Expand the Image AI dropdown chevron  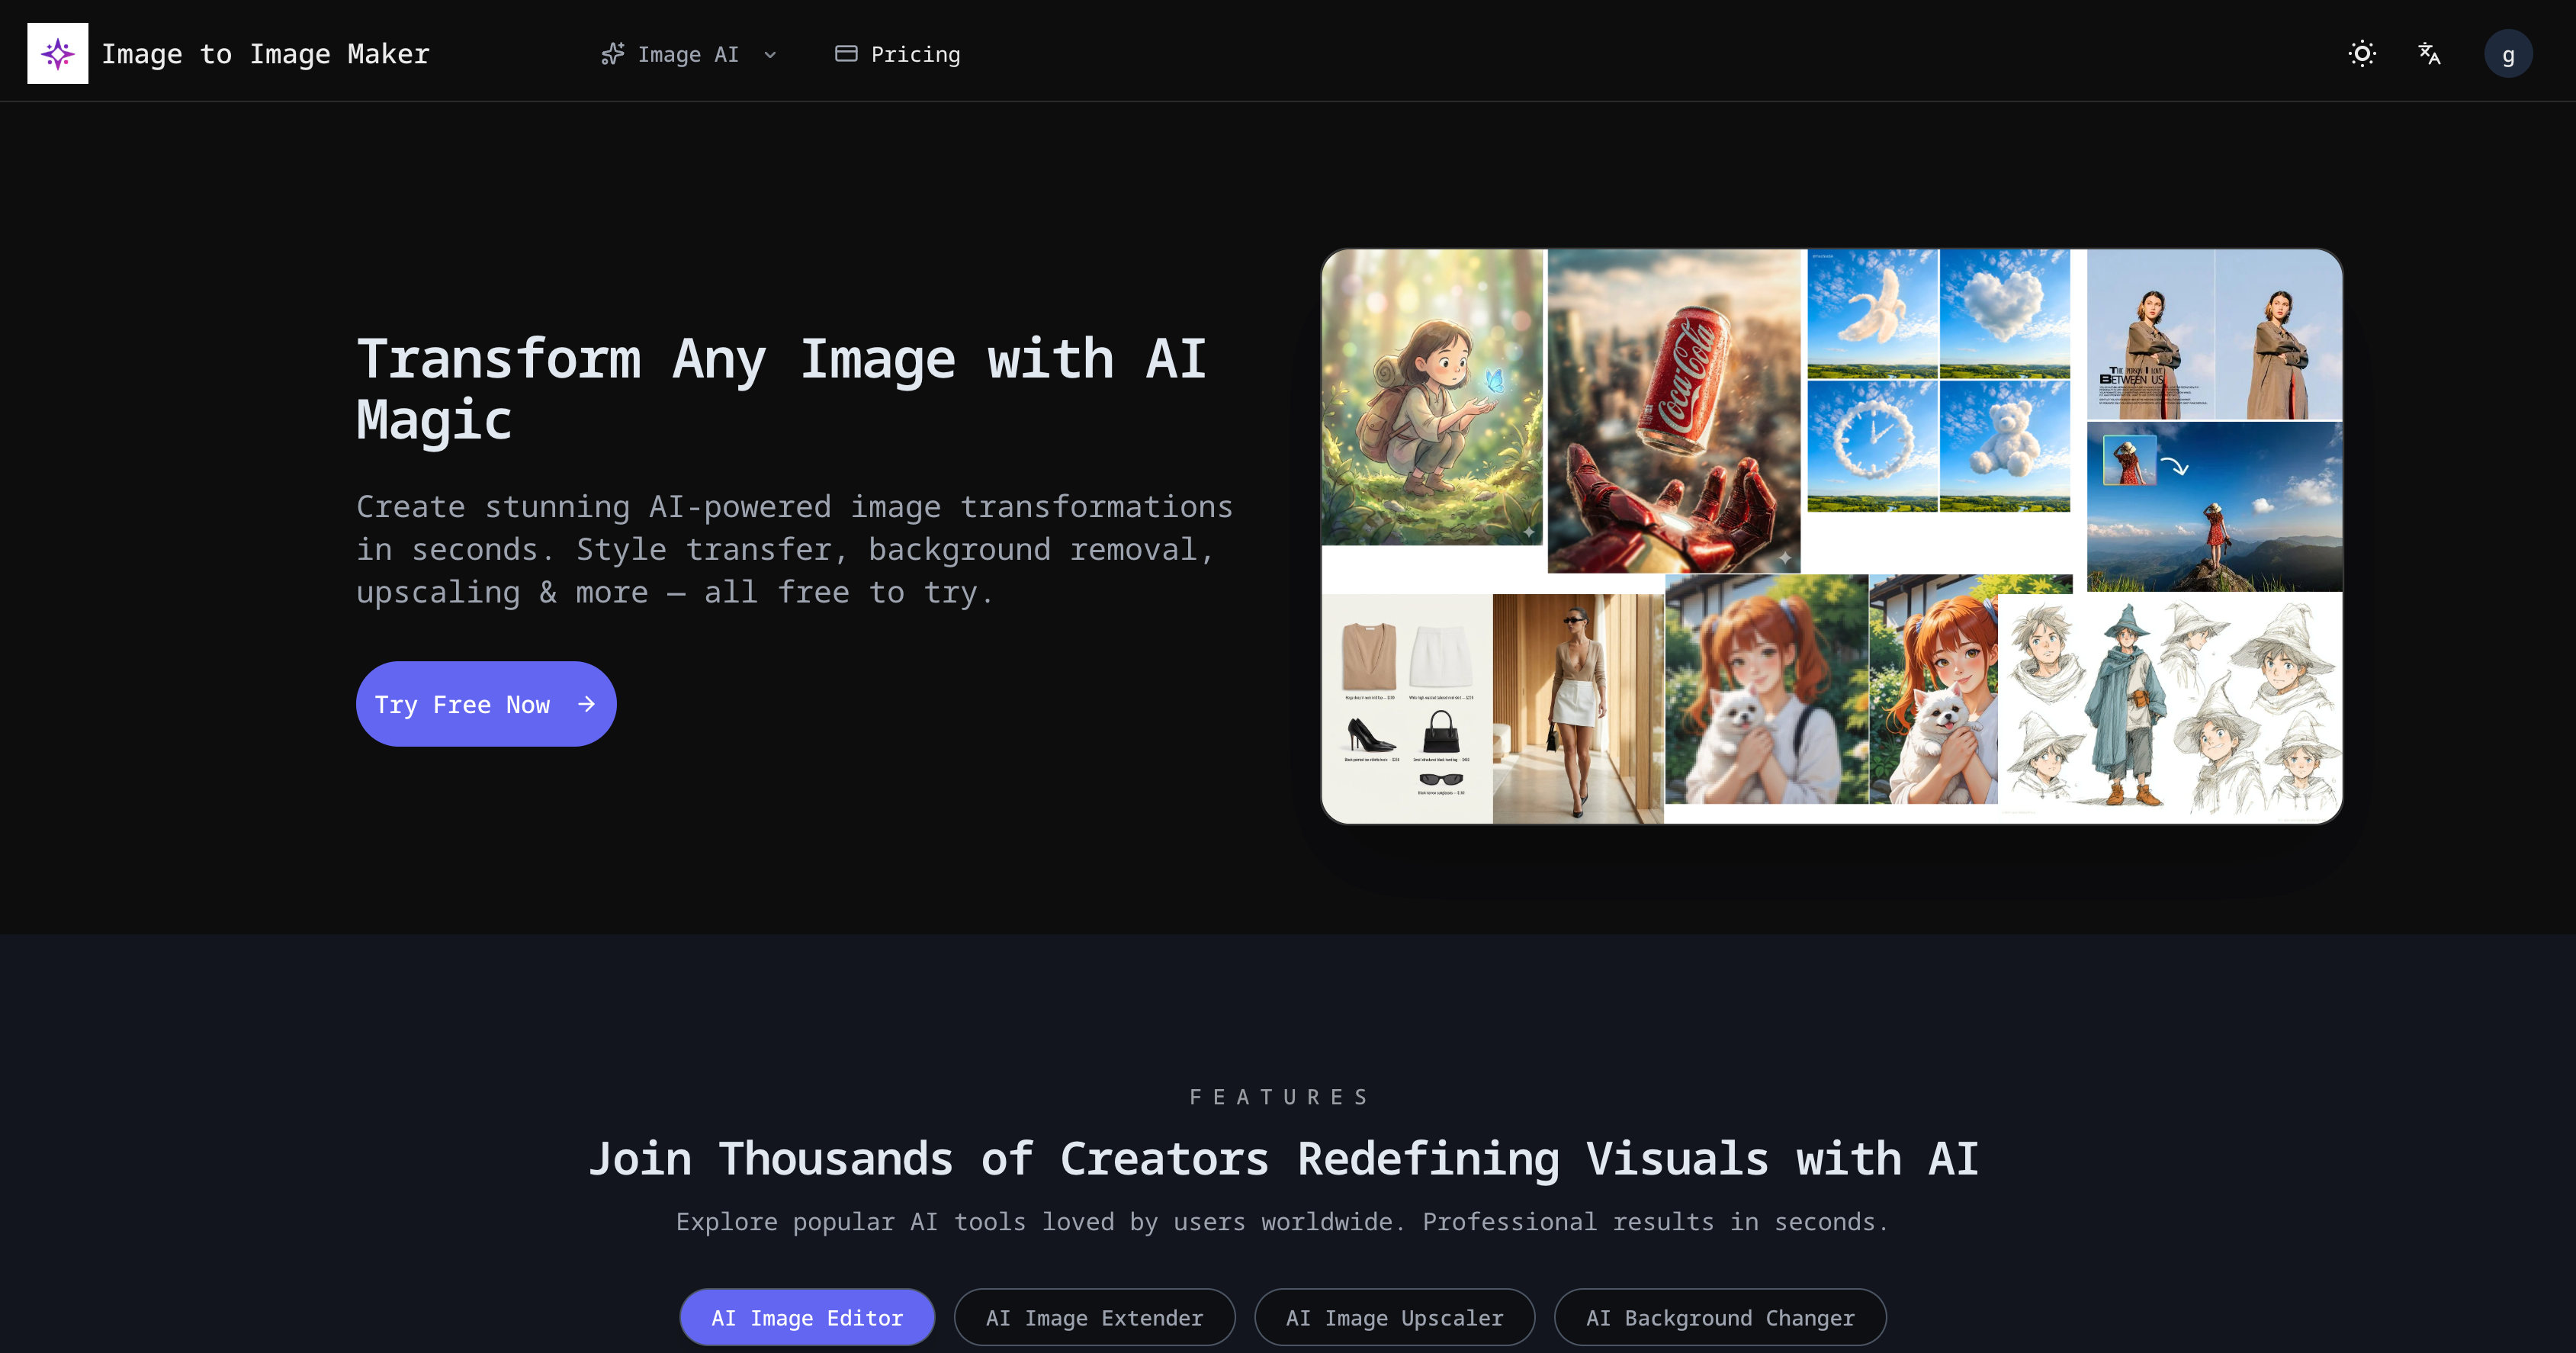pyautogui.click(x=770, y=56)
